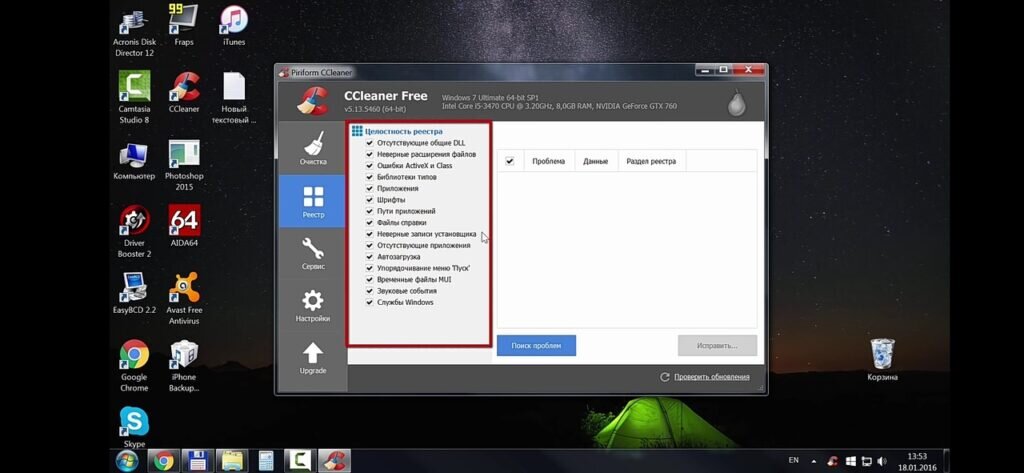Screen dimensions: 1024x473
Task: Click the Windows Start button
Action: tap(127, 461)
